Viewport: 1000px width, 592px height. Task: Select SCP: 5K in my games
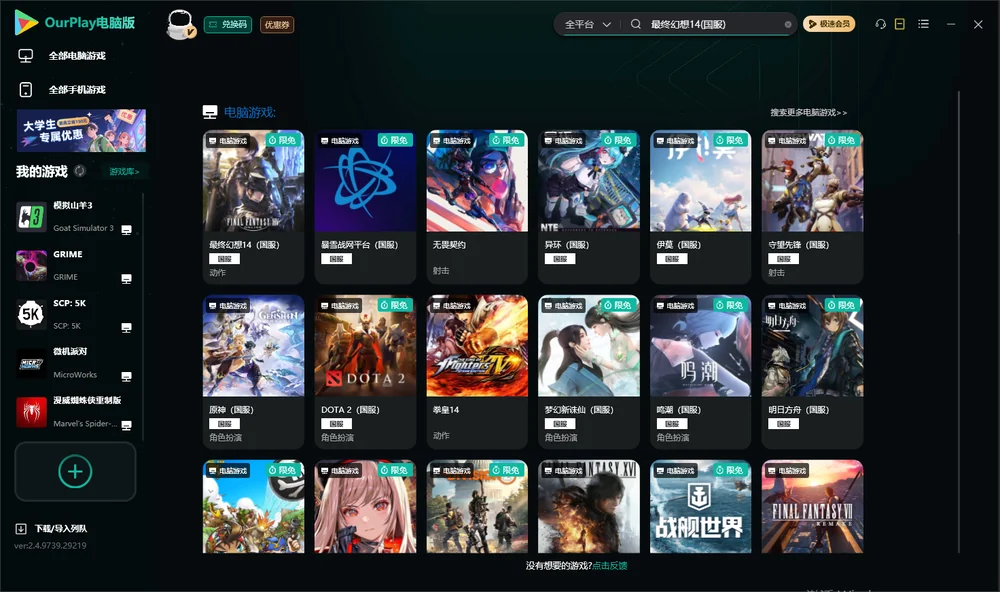[x=74, y=314]
